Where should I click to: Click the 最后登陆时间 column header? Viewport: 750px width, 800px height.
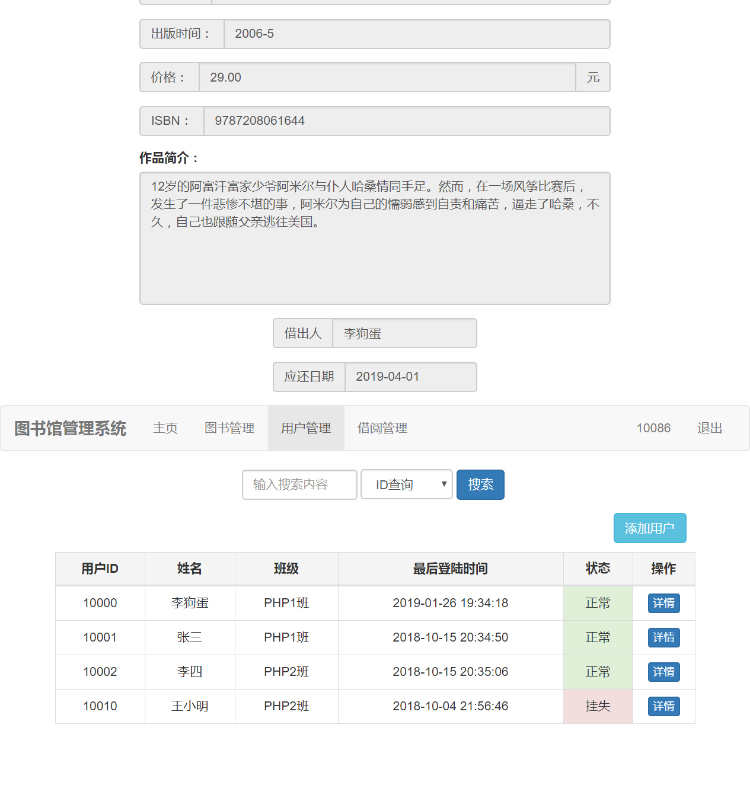click(451, 568)
